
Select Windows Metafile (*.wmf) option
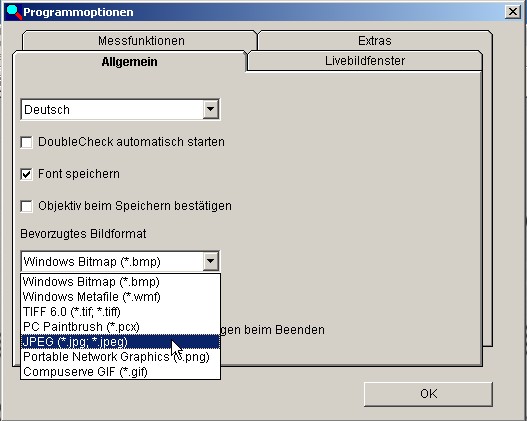[x=120, y=297]
